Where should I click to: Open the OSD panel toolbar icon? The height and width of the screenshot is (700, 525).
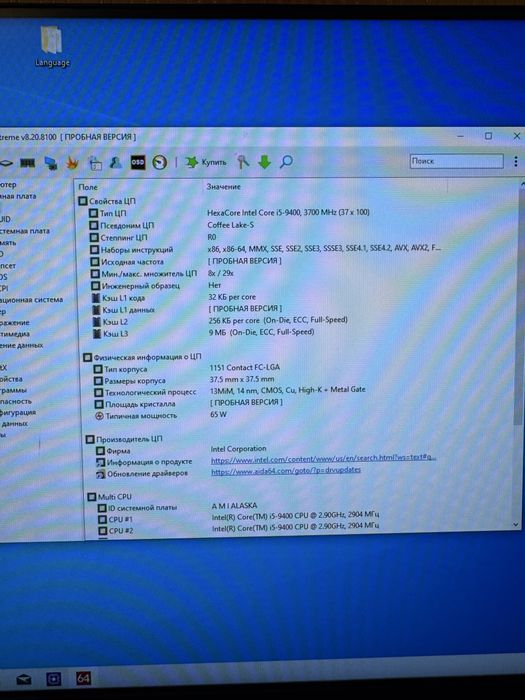tap(138, 162)
